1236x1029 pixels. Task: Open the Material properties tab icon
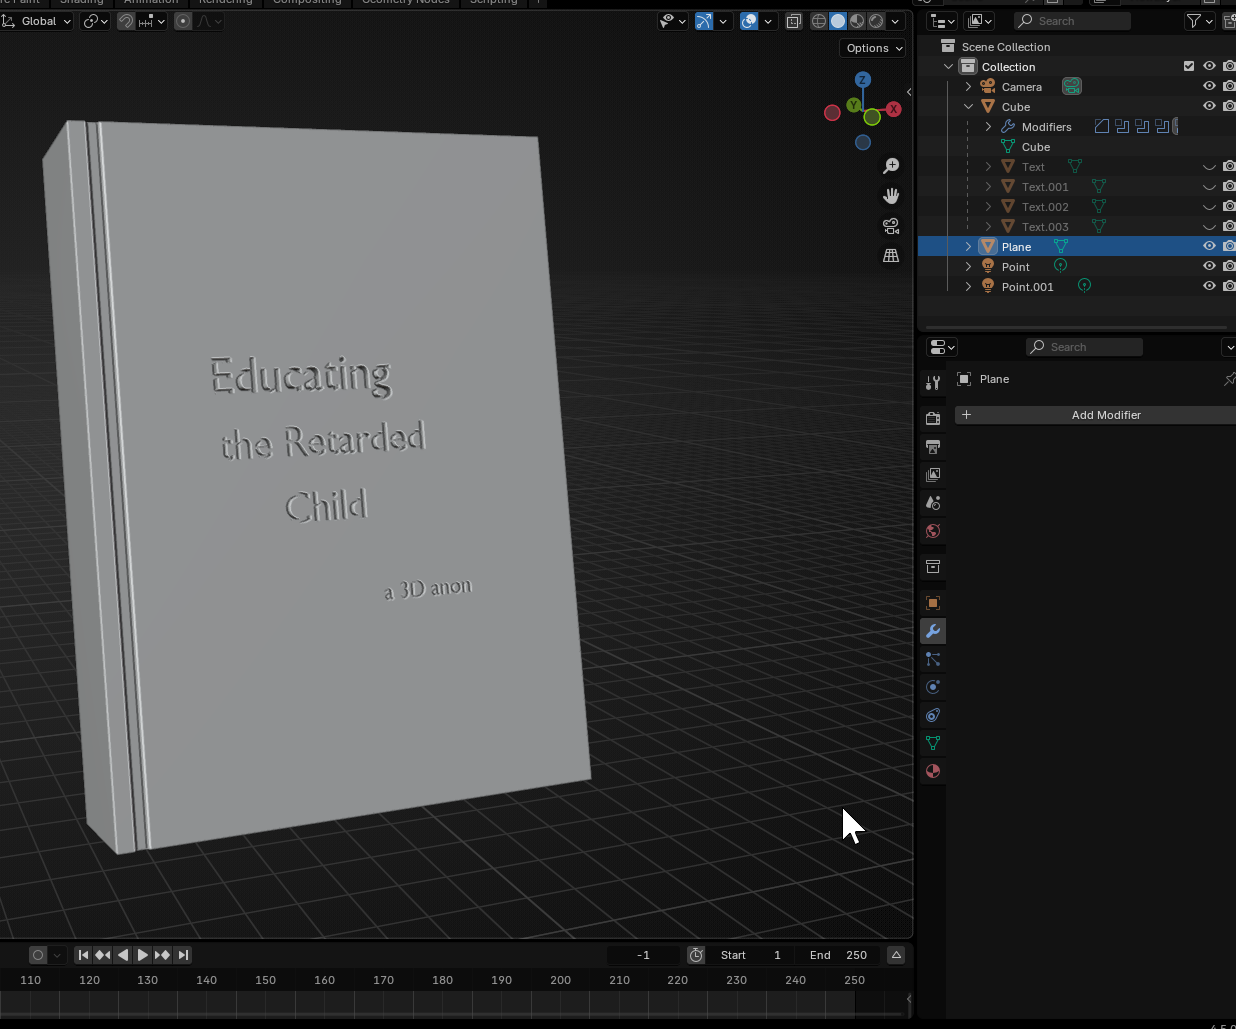933,771
